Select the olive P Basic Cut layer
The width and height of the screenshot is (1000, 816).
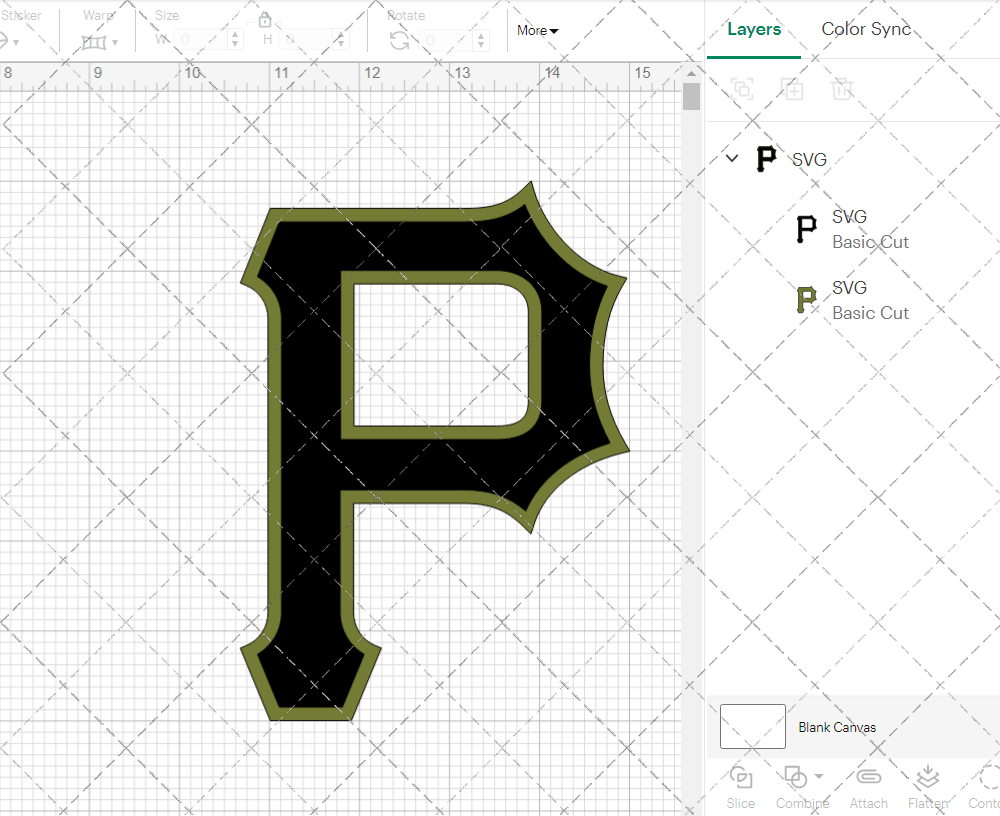pos(852,300)
